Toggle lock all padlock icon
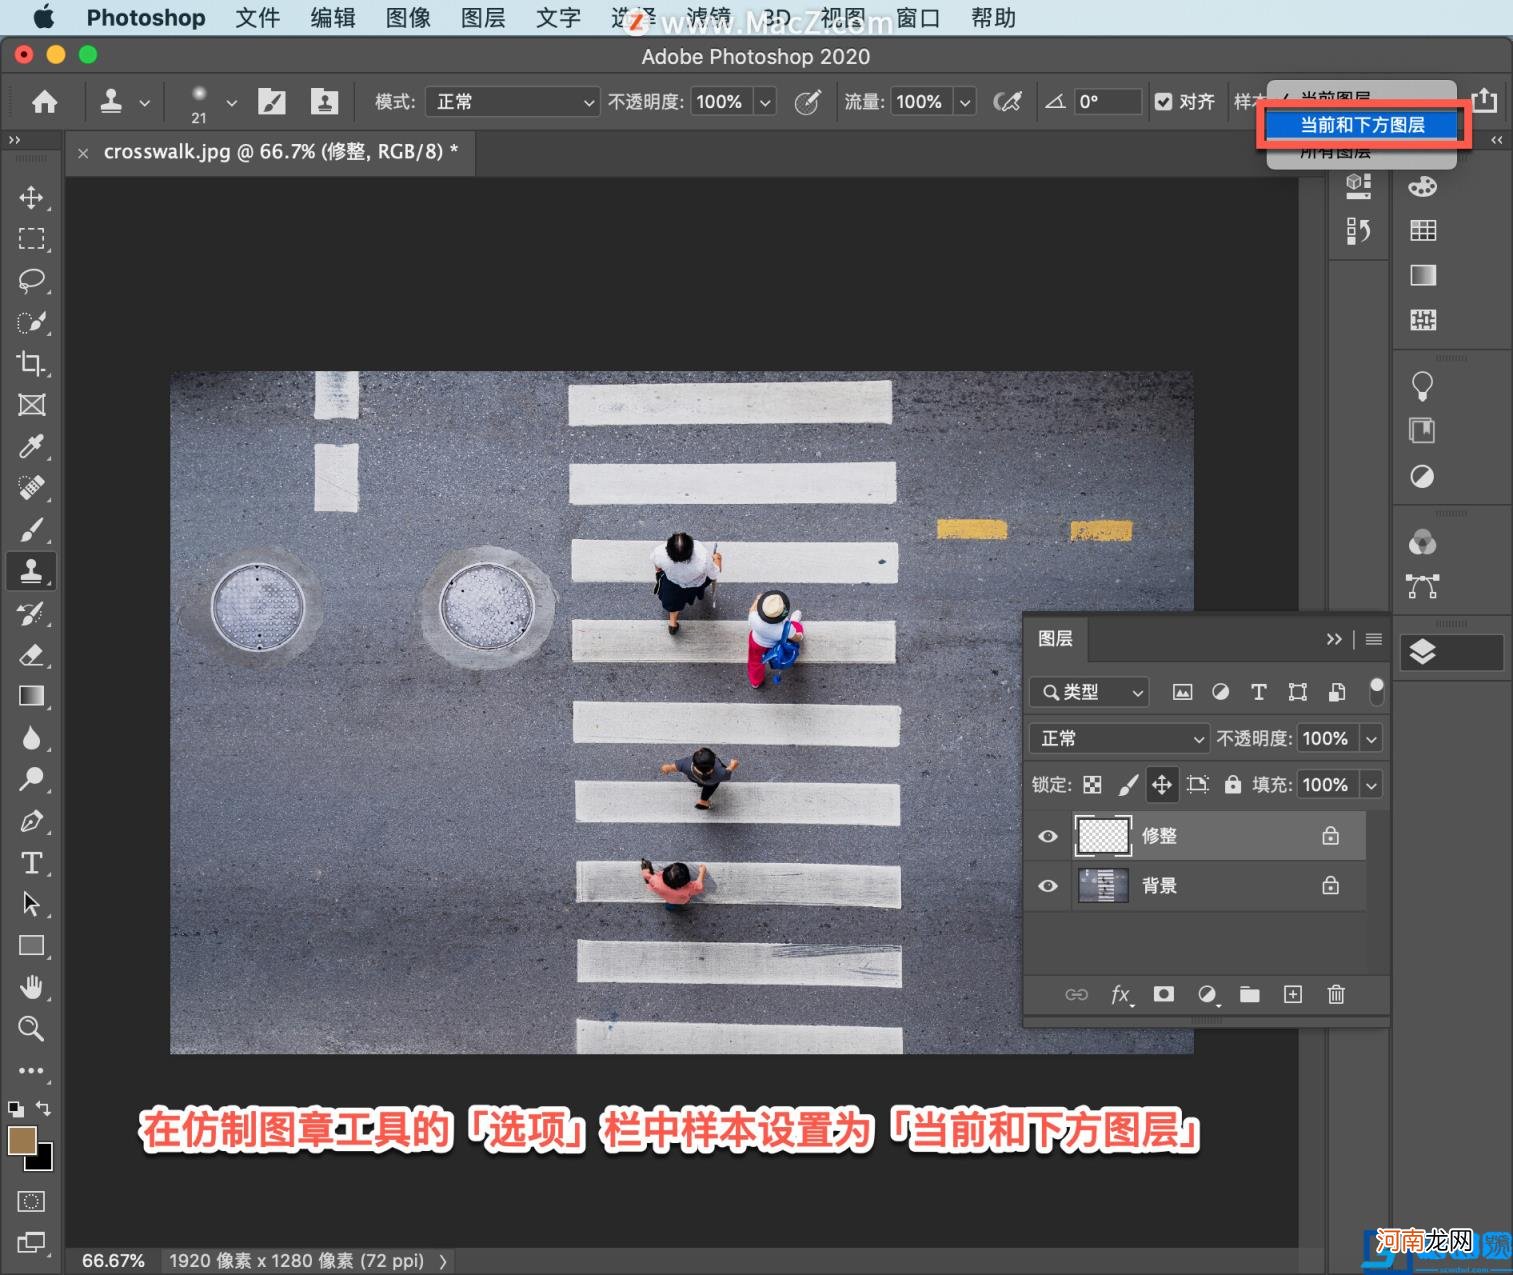Viewport: 1513px width, 1275px height. (x=1233, y=785)
